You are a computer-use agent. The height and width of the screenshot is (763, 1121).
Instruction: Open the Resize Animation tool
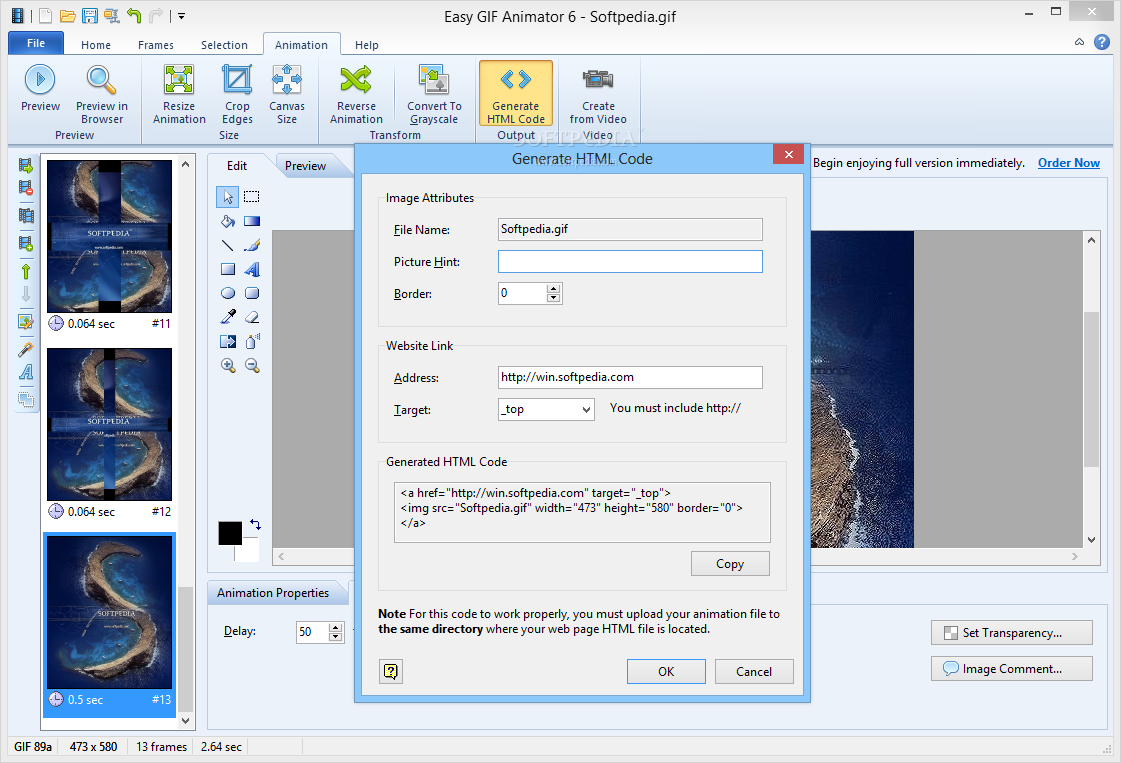click(179, 94)
